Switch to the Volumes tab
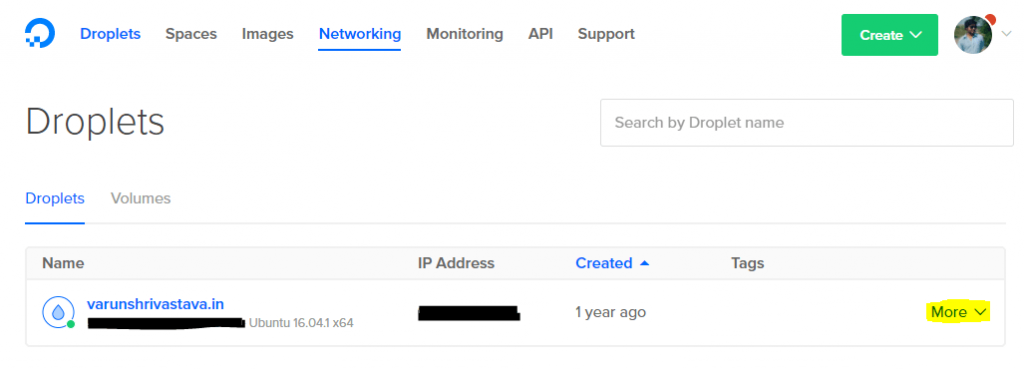Viewport: 1024px width, 370px height. click(x=141, y=198)
